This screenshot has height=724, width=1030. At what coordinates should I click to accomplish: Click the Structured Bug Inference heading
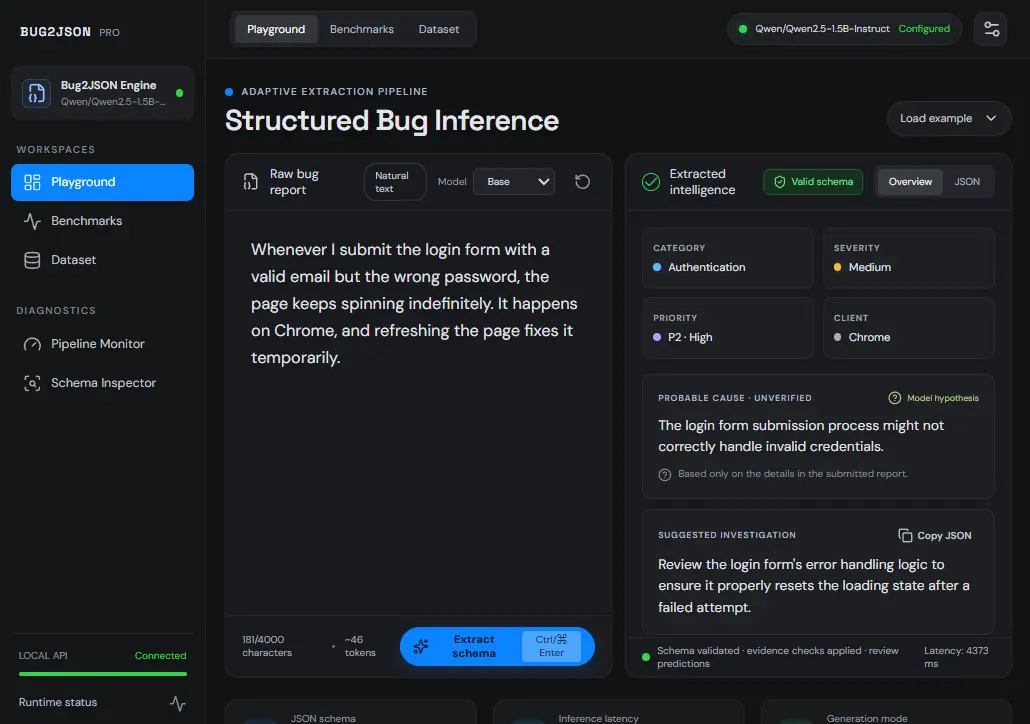coord(392,121)
